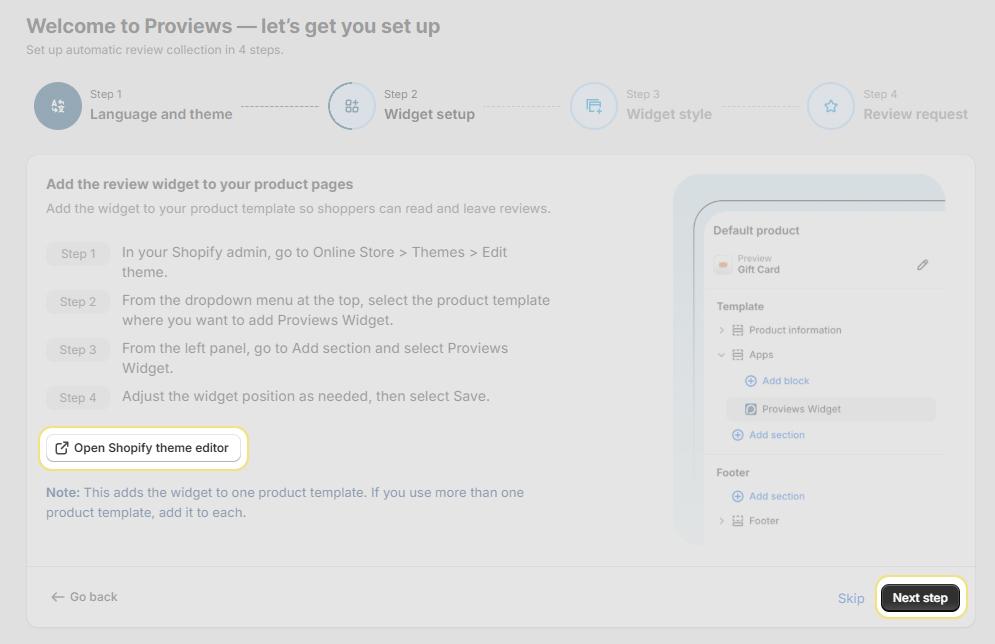Image resolution: width=995 pixels, height=644 pixels.
Task: Go back to the previous step
Action: pyautogui.click(x=84, y=597)
